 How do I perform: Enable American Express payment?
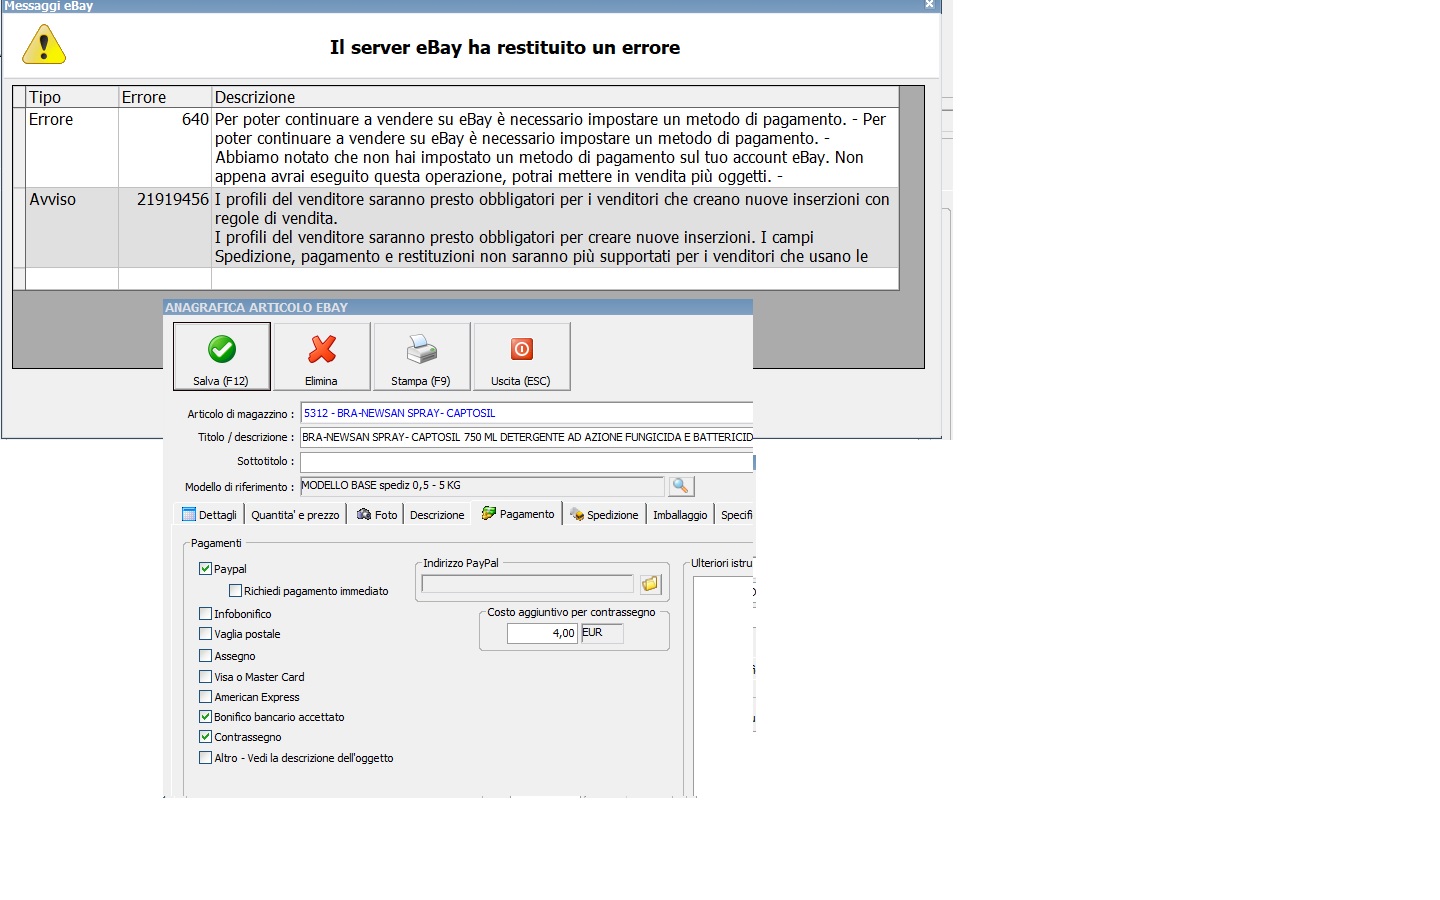pyautogui.click(x=206, y=696)
